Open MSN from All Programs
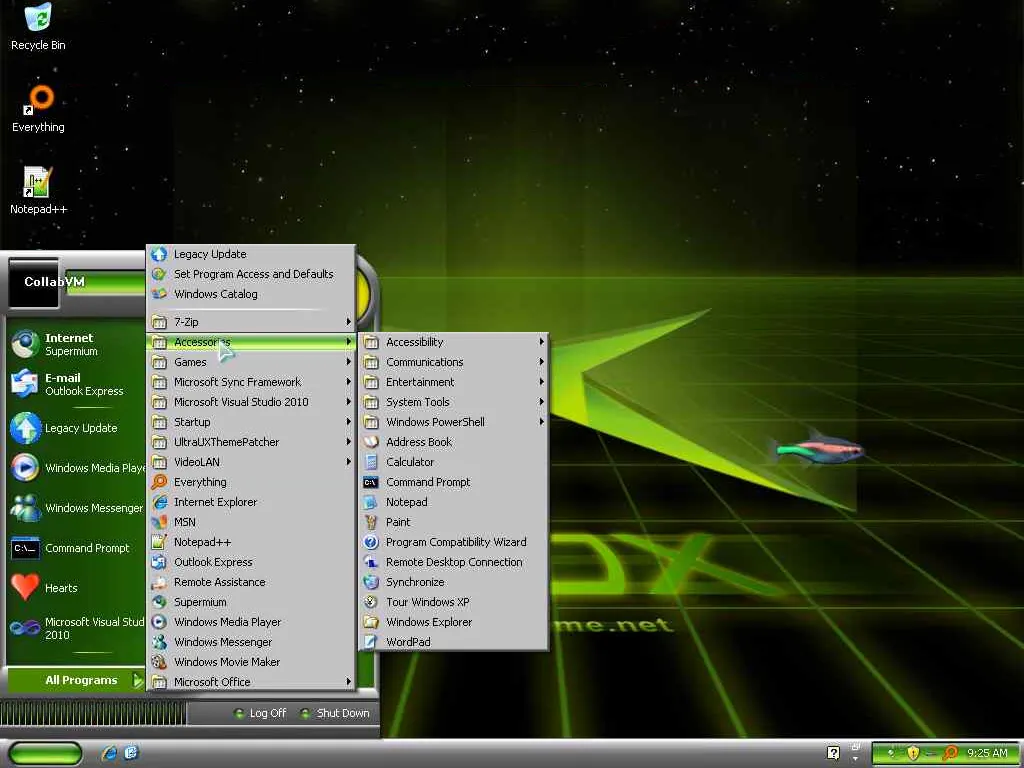 tap(251, 522)
